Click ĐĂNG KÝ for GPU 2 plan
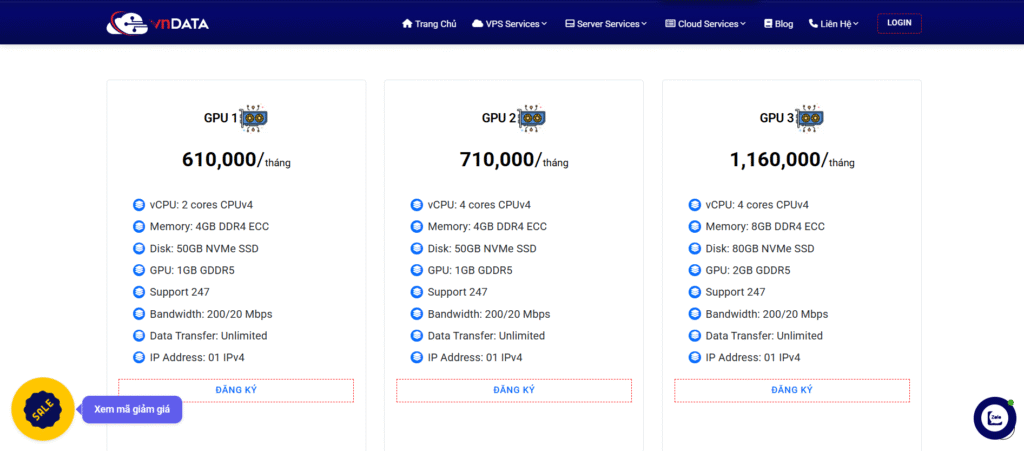The width and height of the screenshot is (1024, 451). click(514, 390)
